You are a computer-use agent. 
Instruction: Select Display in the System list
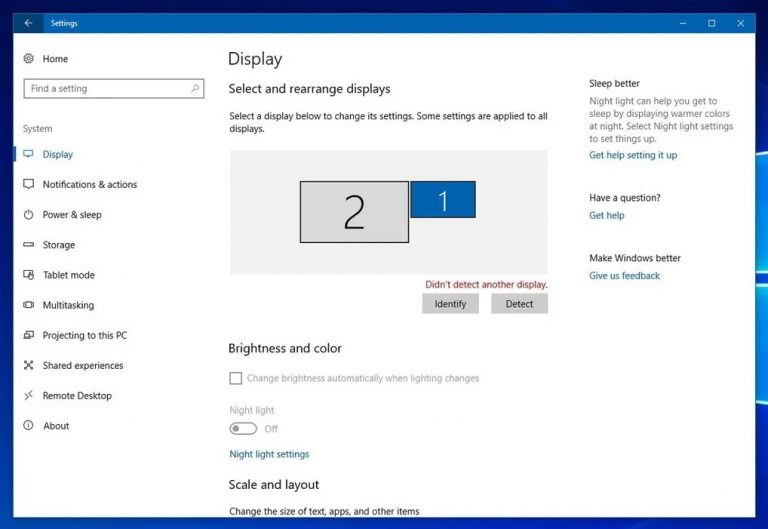pyautogui.click(x=57, y=154)
